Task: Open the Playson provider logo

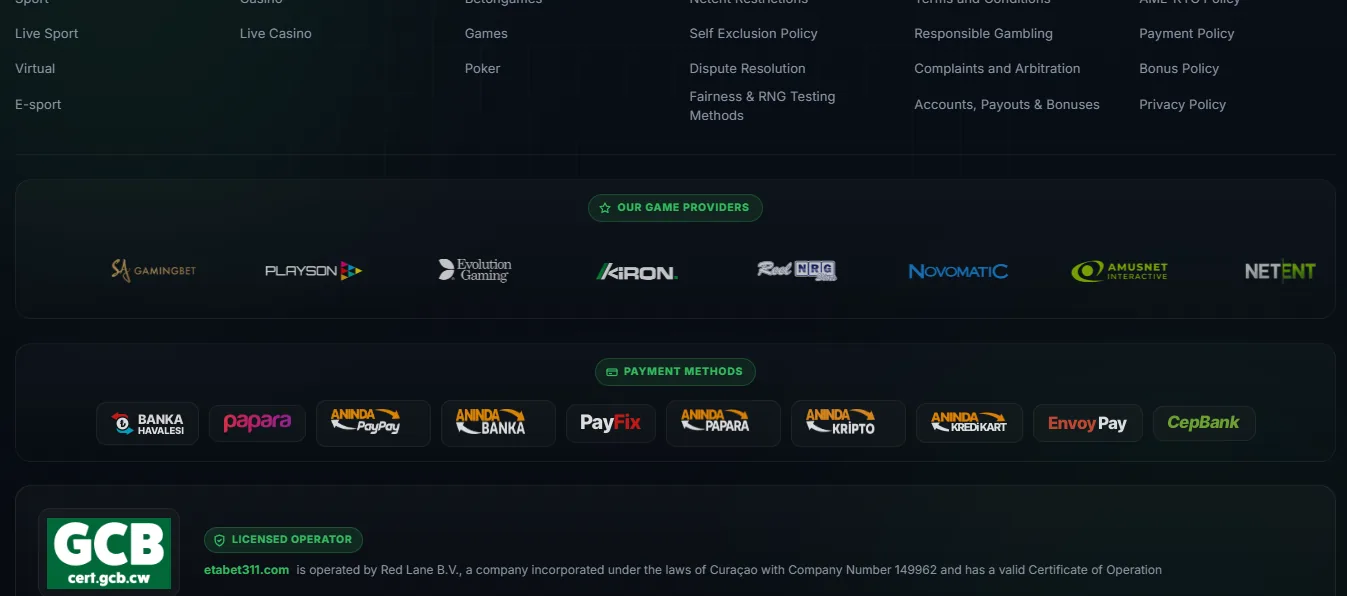Action: coord(313,270)
